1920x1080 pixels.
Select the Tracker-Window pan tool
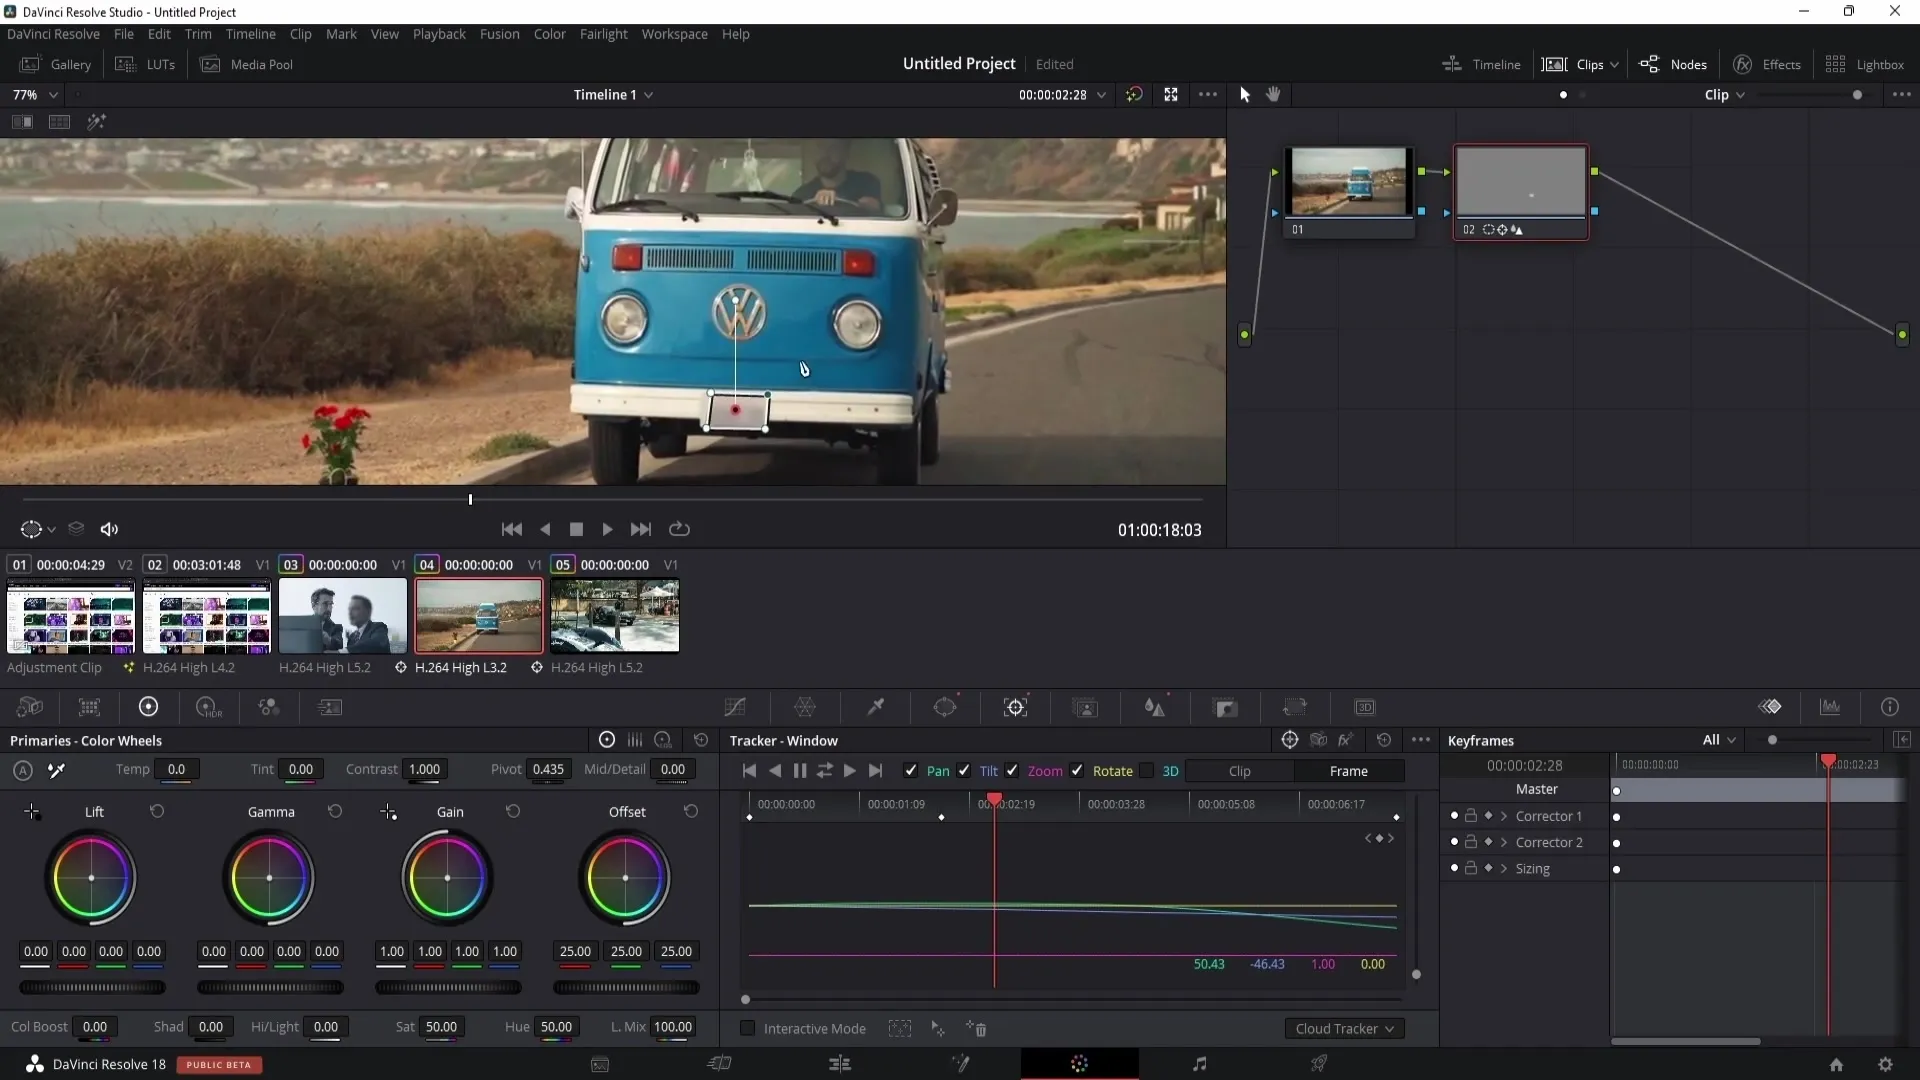(x=939, y=770)
